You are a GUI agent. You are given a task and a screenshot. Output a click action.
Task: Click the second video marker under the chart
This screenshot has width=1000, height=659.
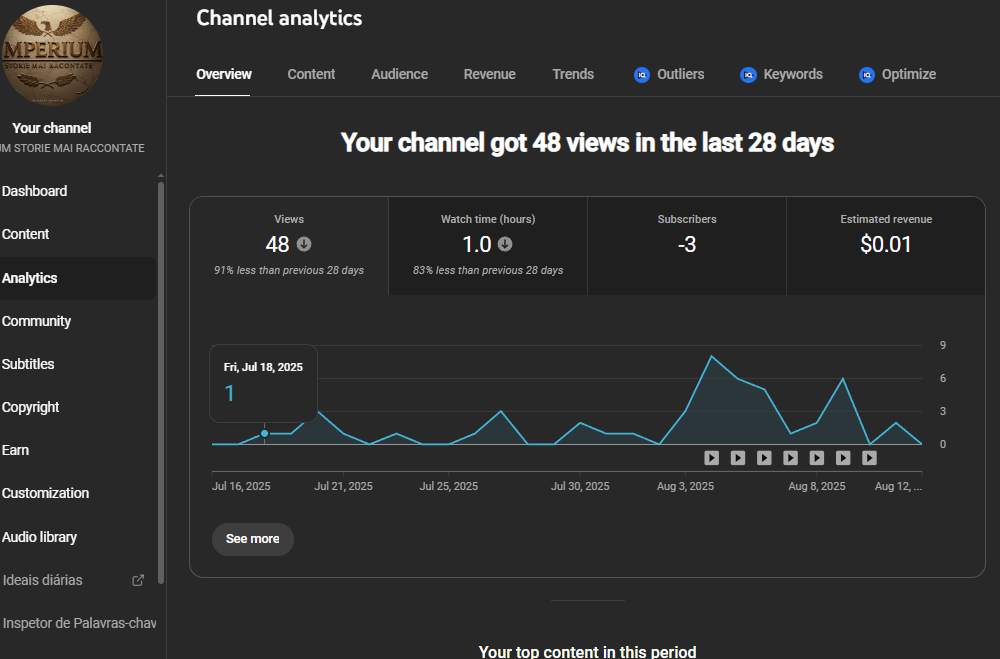click(x=738, y=458)
